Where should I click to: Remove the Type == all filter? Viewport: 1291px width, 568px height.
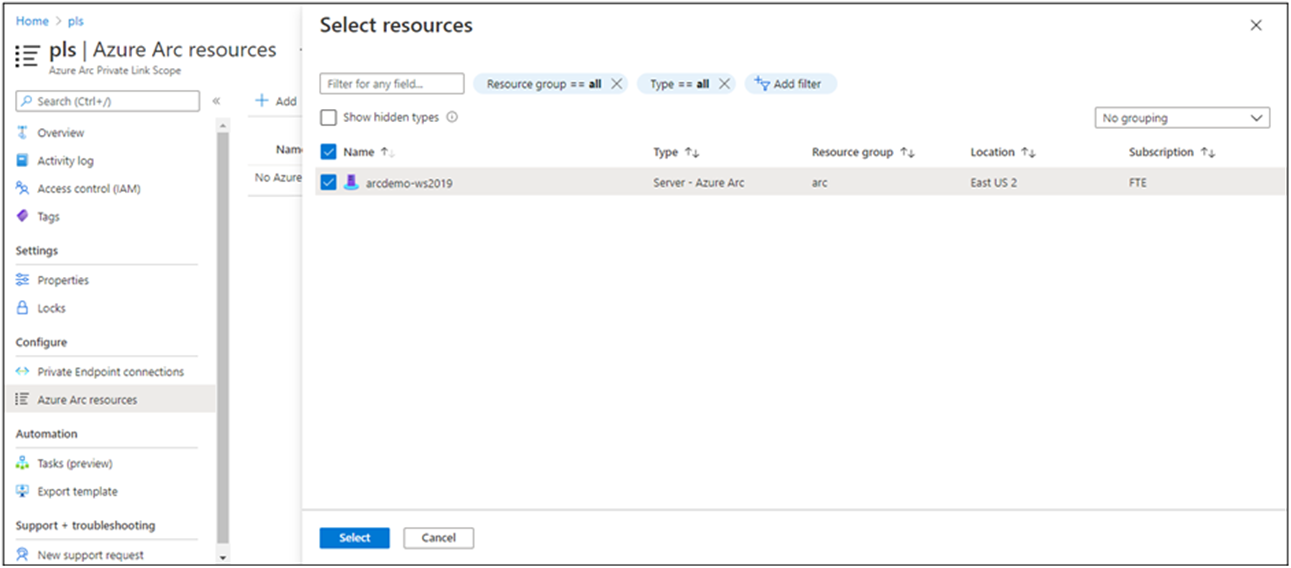(x=724, y=84)
